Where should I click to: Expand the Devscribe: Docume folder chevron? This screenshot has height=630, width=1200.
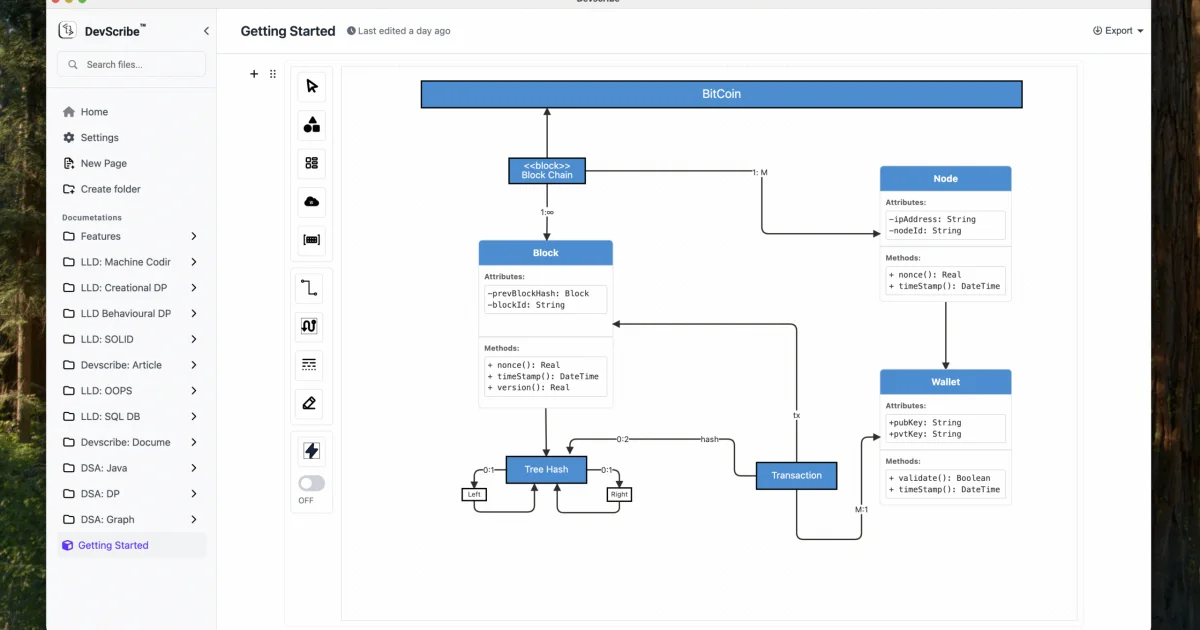[193, 442]
